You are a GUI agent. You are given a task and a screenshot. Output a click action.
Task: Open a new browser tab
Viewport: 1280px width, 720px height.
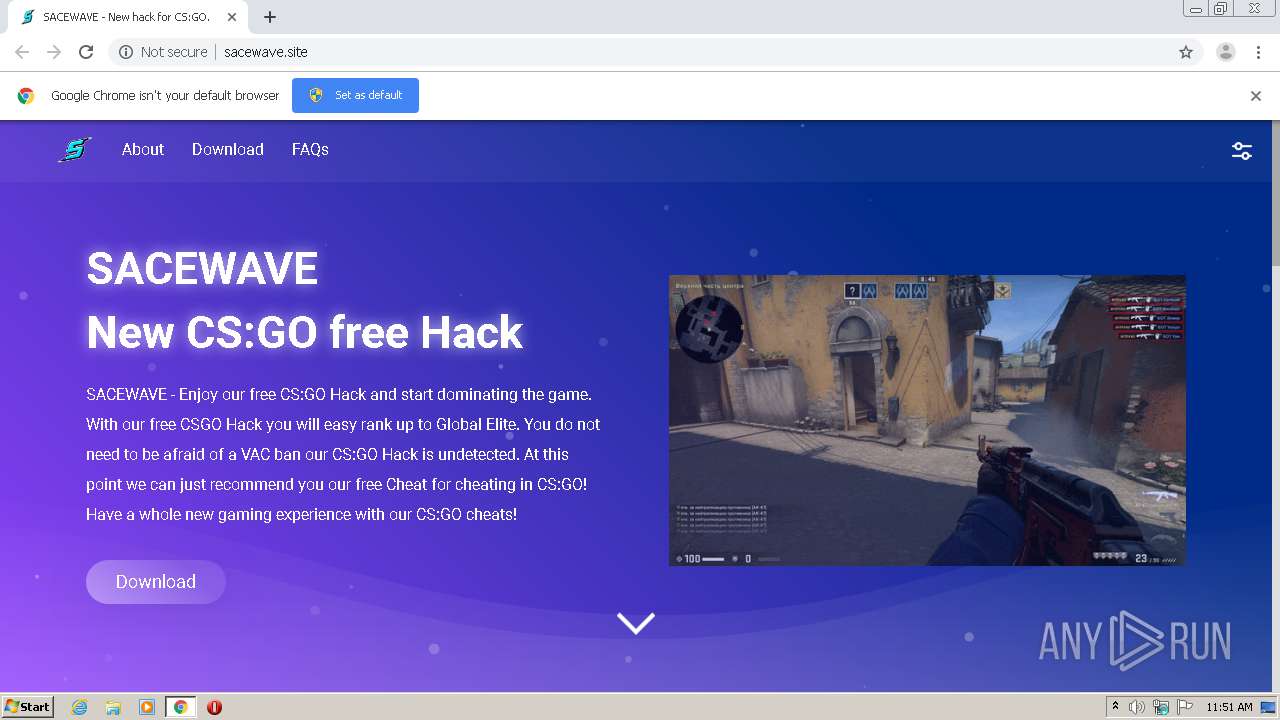[270, 17]
